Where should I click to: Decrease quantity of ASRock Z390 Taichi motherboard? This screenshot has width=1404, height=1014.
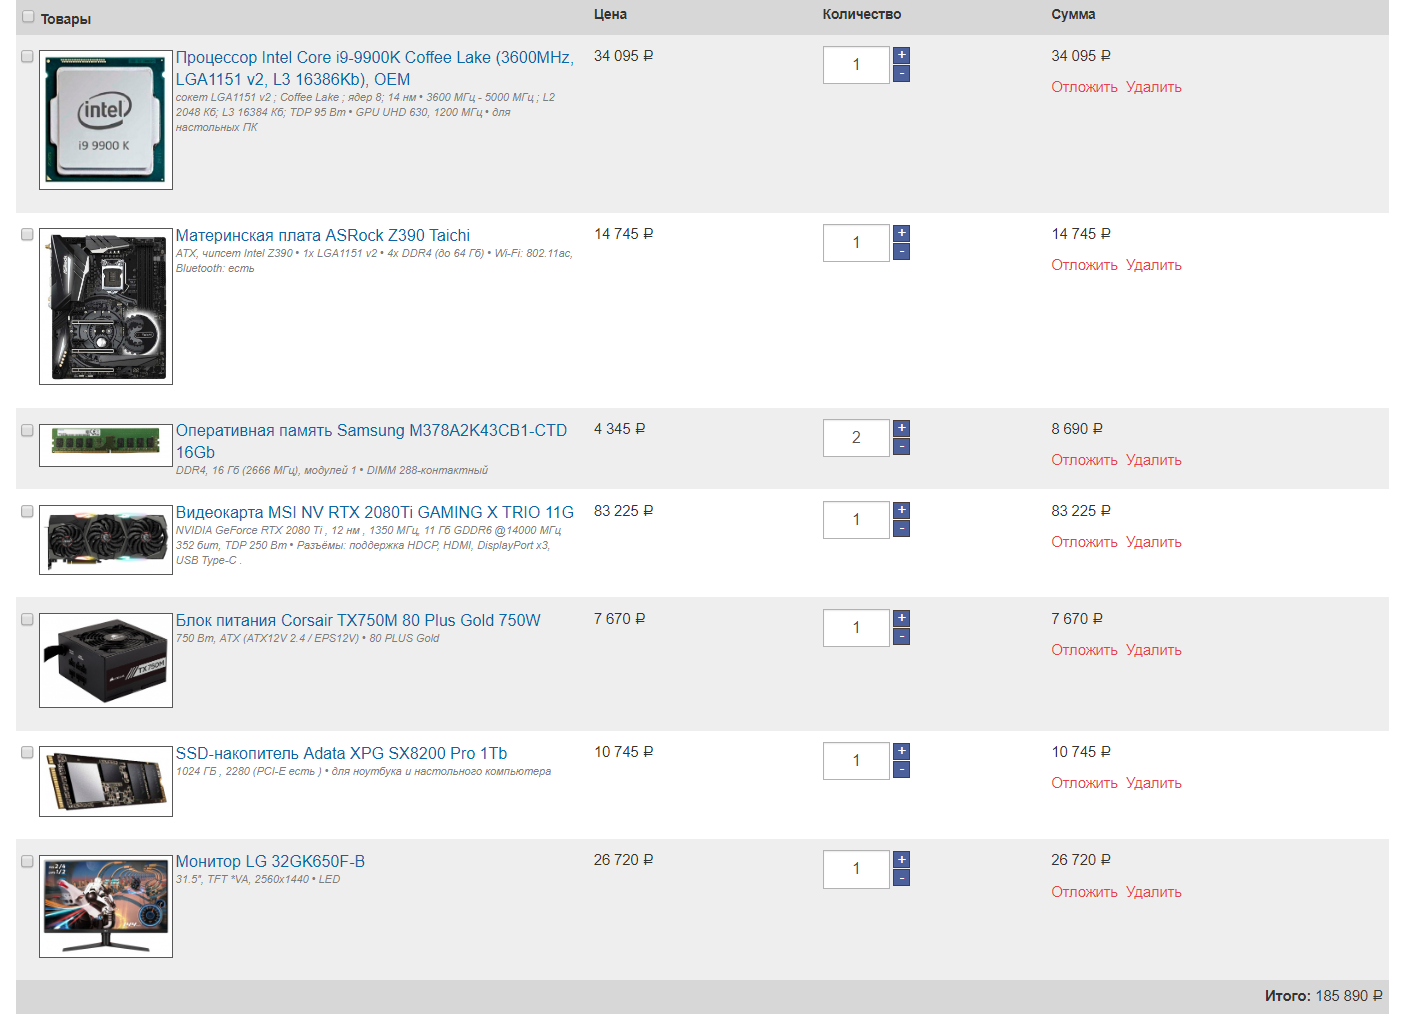coord(901,252)
